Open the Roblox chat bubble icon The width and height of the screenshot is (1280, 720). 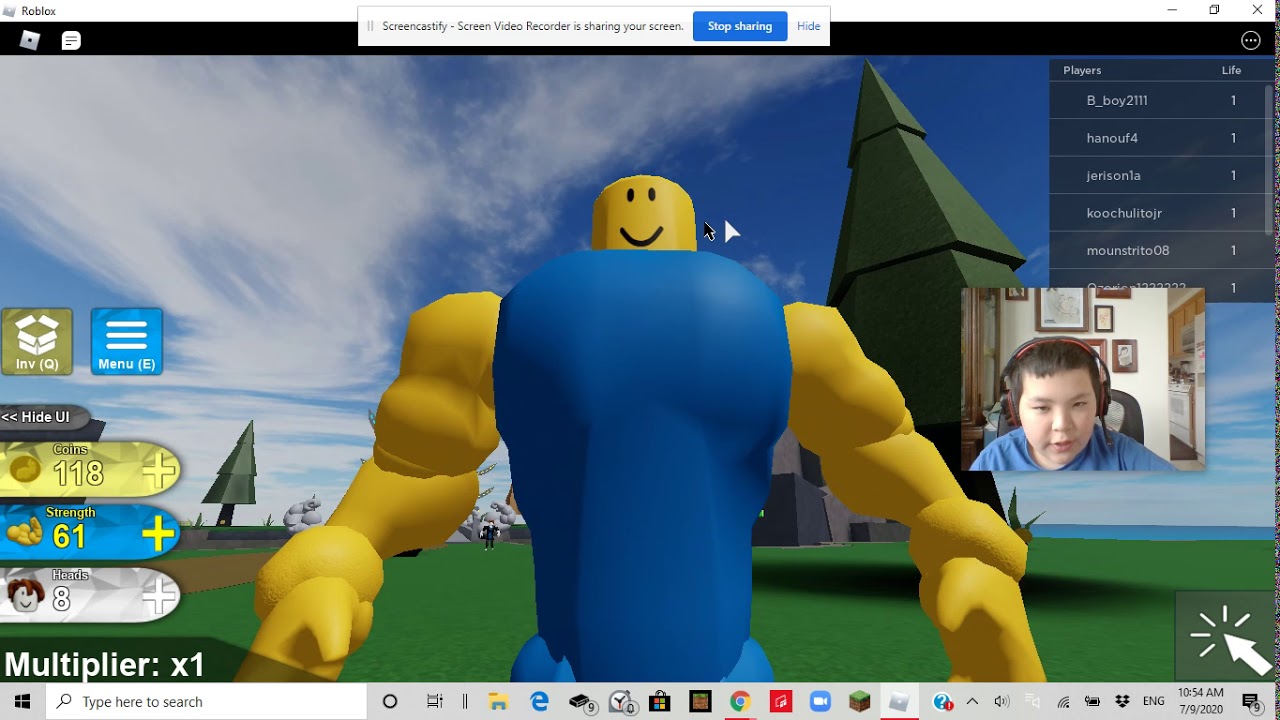click(71, 40)
